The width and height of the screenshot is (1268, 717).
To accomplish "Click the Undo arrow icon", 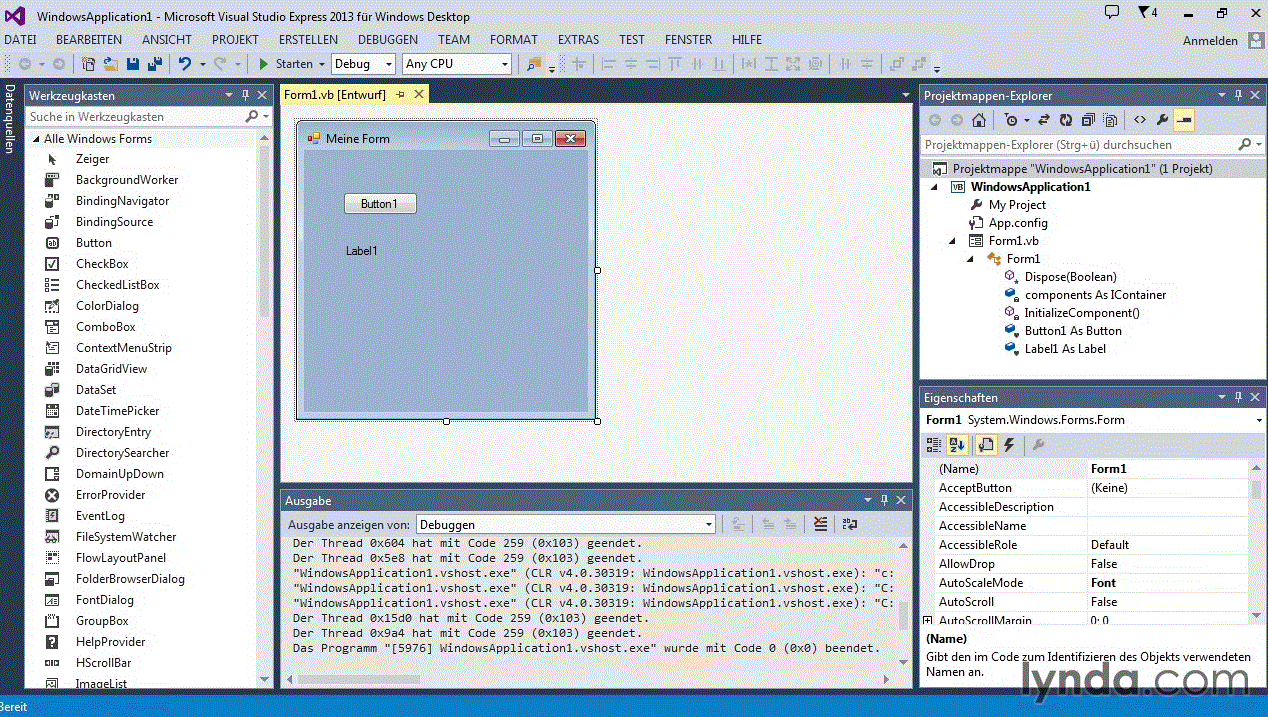I will point(184,64).
